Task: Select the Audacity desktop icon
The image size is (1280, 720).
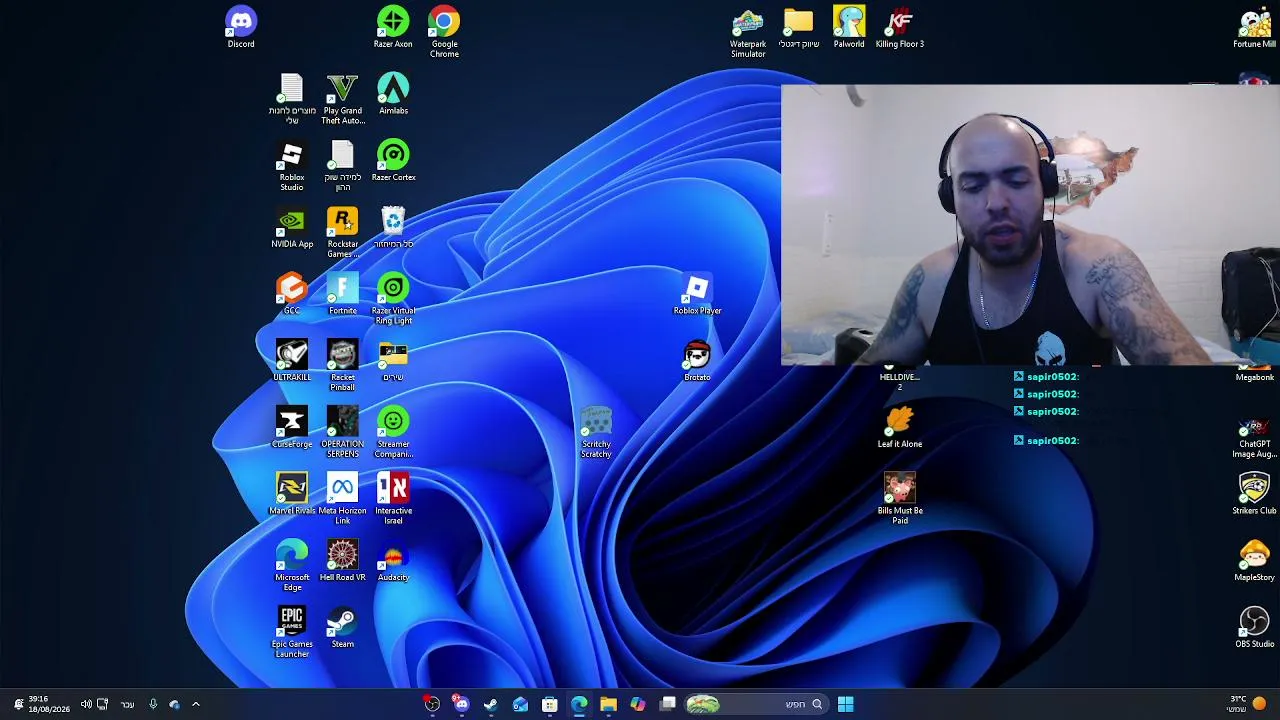Action: [393, 561]
